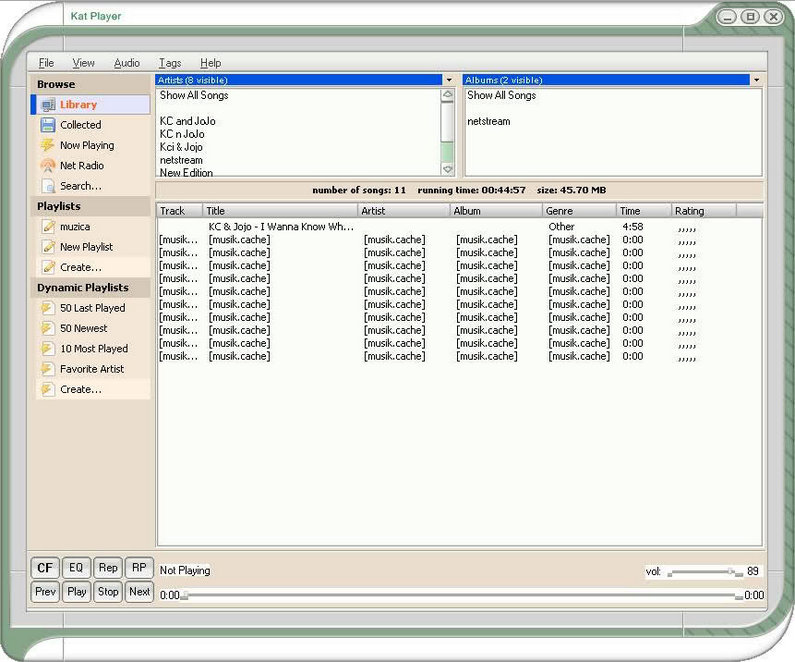Open the 50 Newest dynamic playlist

84,328
